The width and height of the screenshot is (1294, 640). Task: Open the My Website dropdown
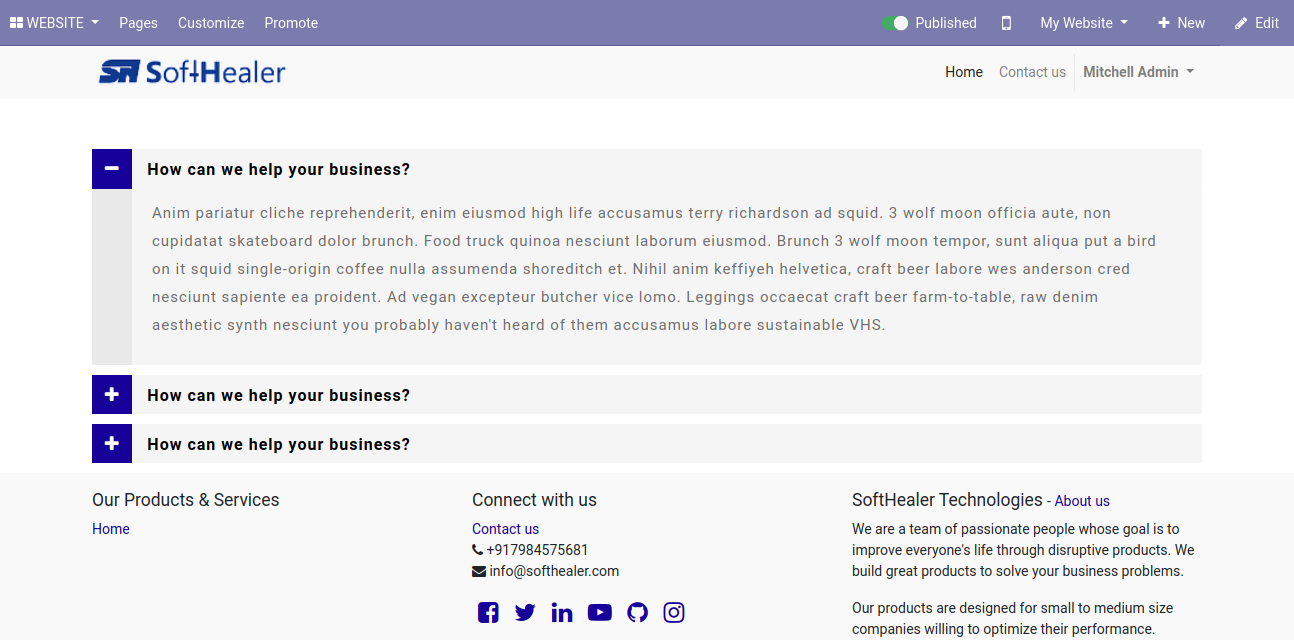[1084, 23]
